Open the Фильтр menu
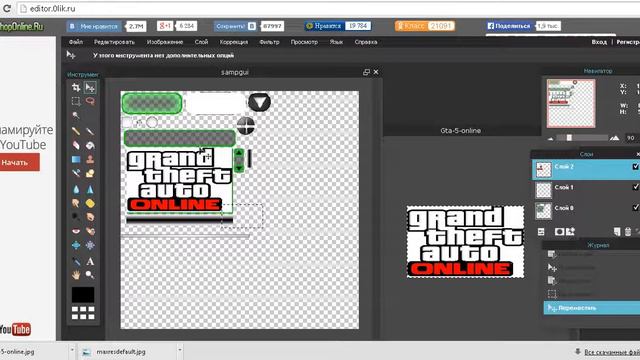 pyautogui.click(x=269, y=42)
